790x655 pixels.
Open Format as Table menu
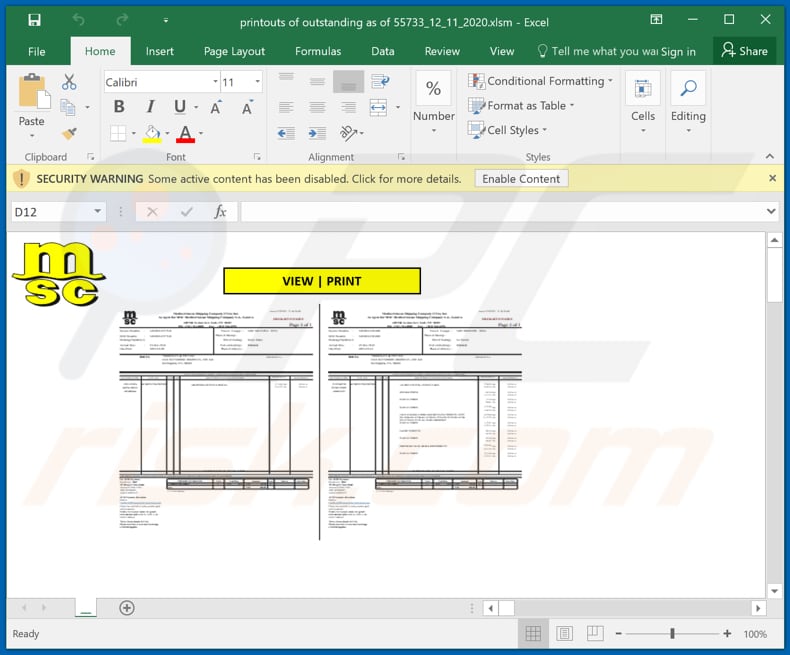click(x=521, y=106)
